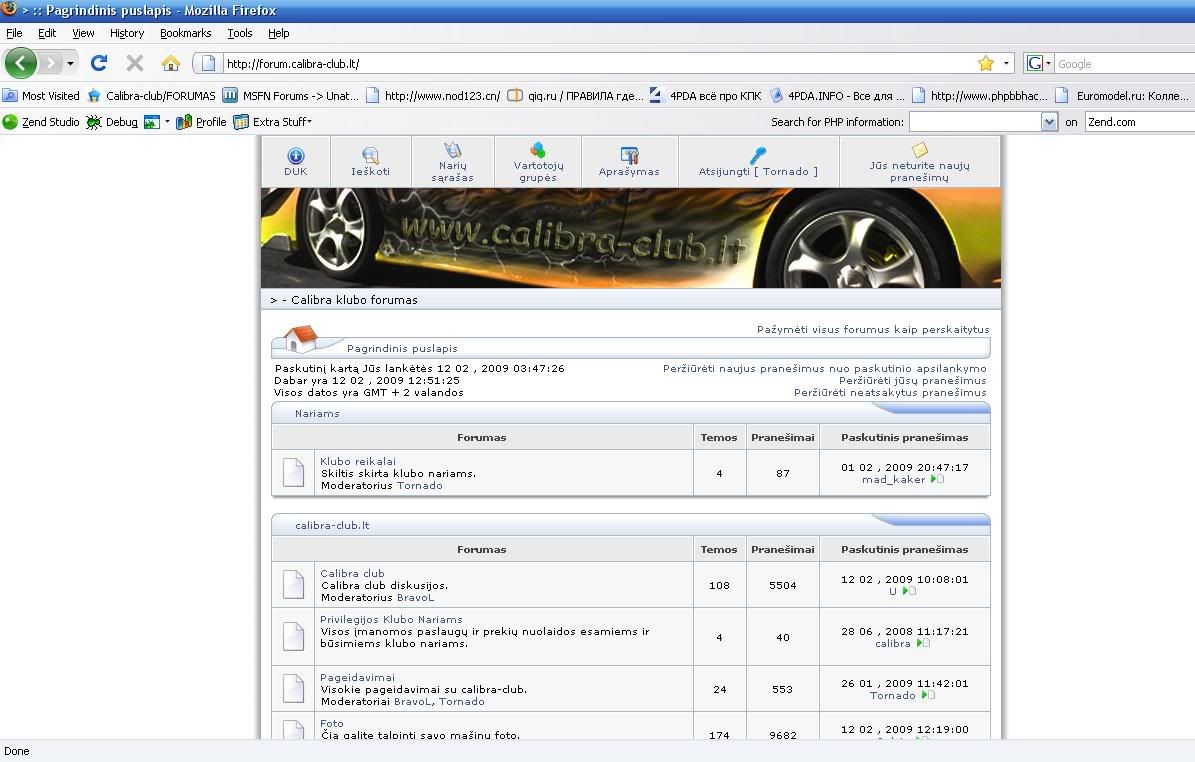Click the Zend Studio toolbar icon
The width and height of the screenshot is (1195, 762).
(11, 122)
